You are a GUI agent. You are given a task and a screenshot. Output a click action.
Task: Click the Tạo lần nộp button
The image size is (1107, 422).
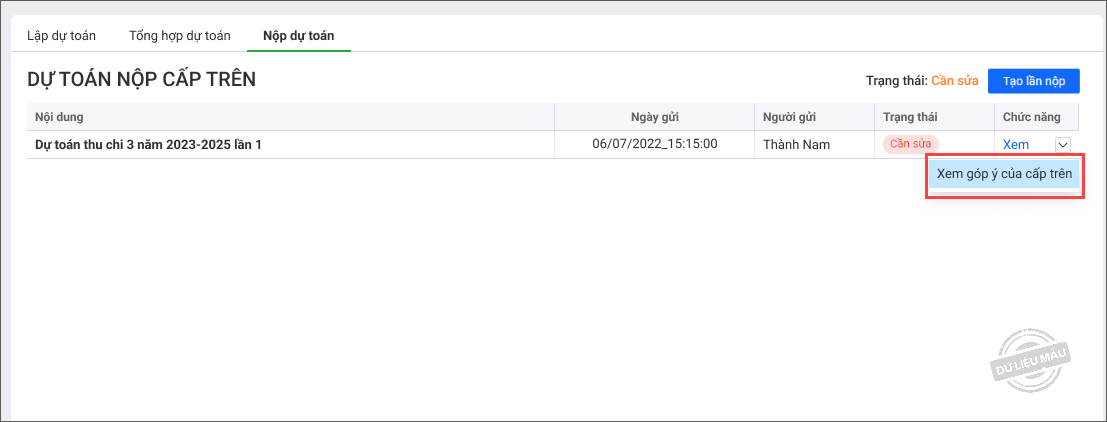click(1033, 81)
